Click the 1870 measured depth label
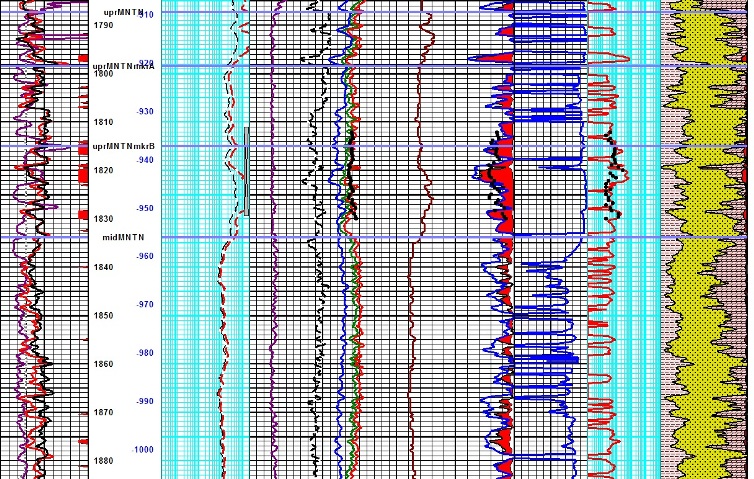Image resolution: width=754 pixels, height=479 pixels. [x=103, y=412]
